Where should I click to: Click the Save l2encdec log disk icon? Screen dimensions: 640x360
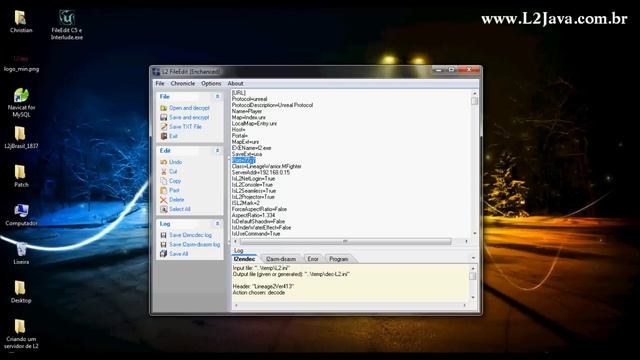coord(164,235)
